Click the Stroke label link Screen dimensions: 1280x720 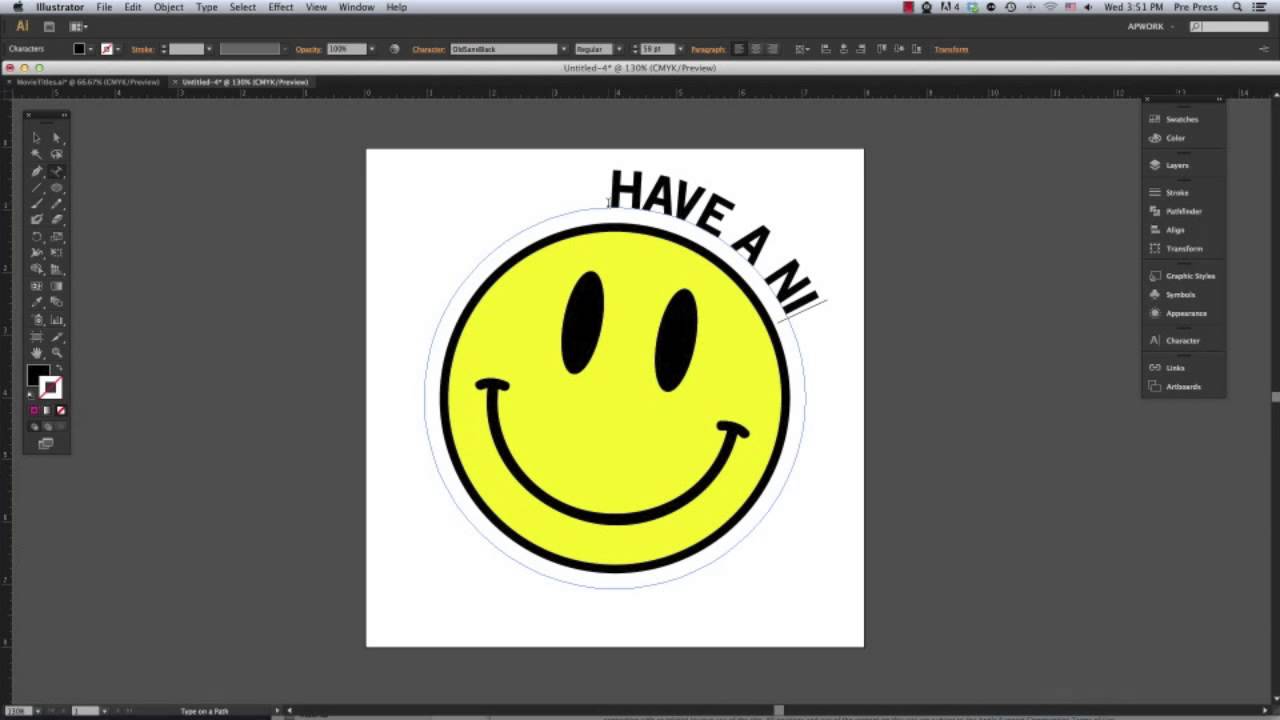[142, 49]
